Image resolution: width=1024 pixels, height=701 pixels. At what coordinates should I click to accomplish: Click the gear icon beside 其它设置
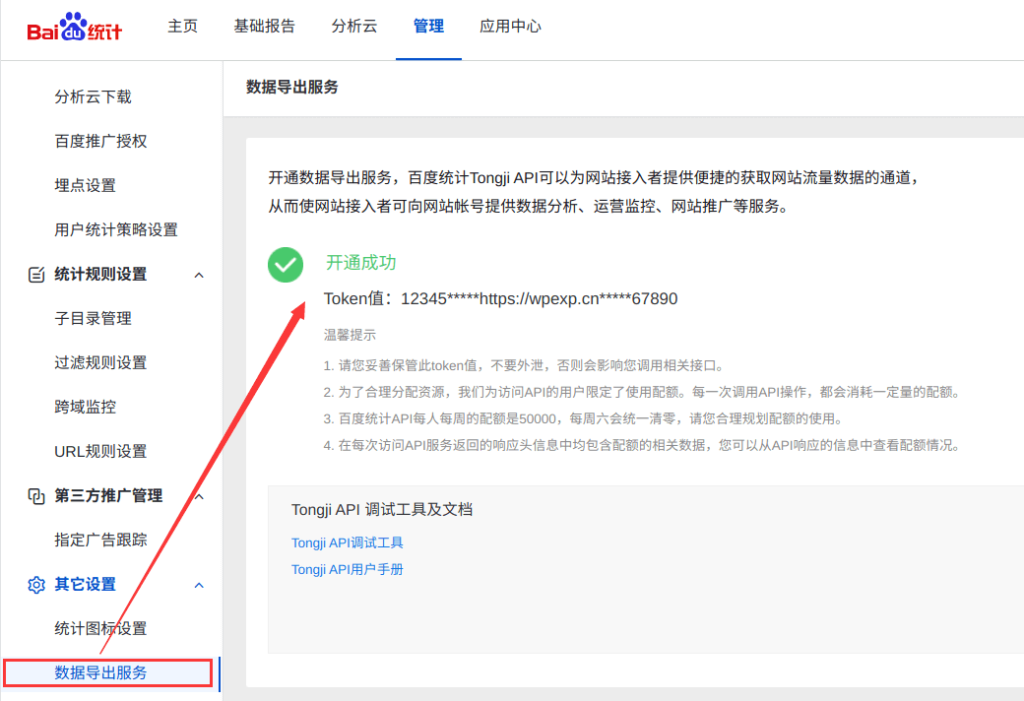(36, 584)
